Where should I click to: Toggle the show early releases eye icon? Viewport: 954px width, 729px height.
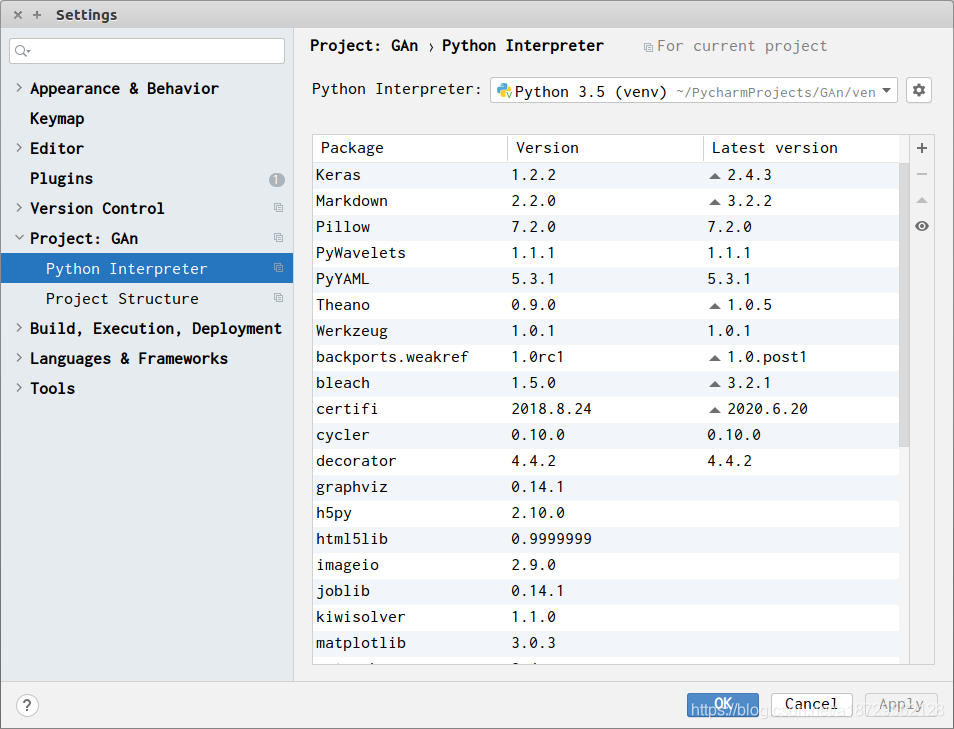(922, 226)
